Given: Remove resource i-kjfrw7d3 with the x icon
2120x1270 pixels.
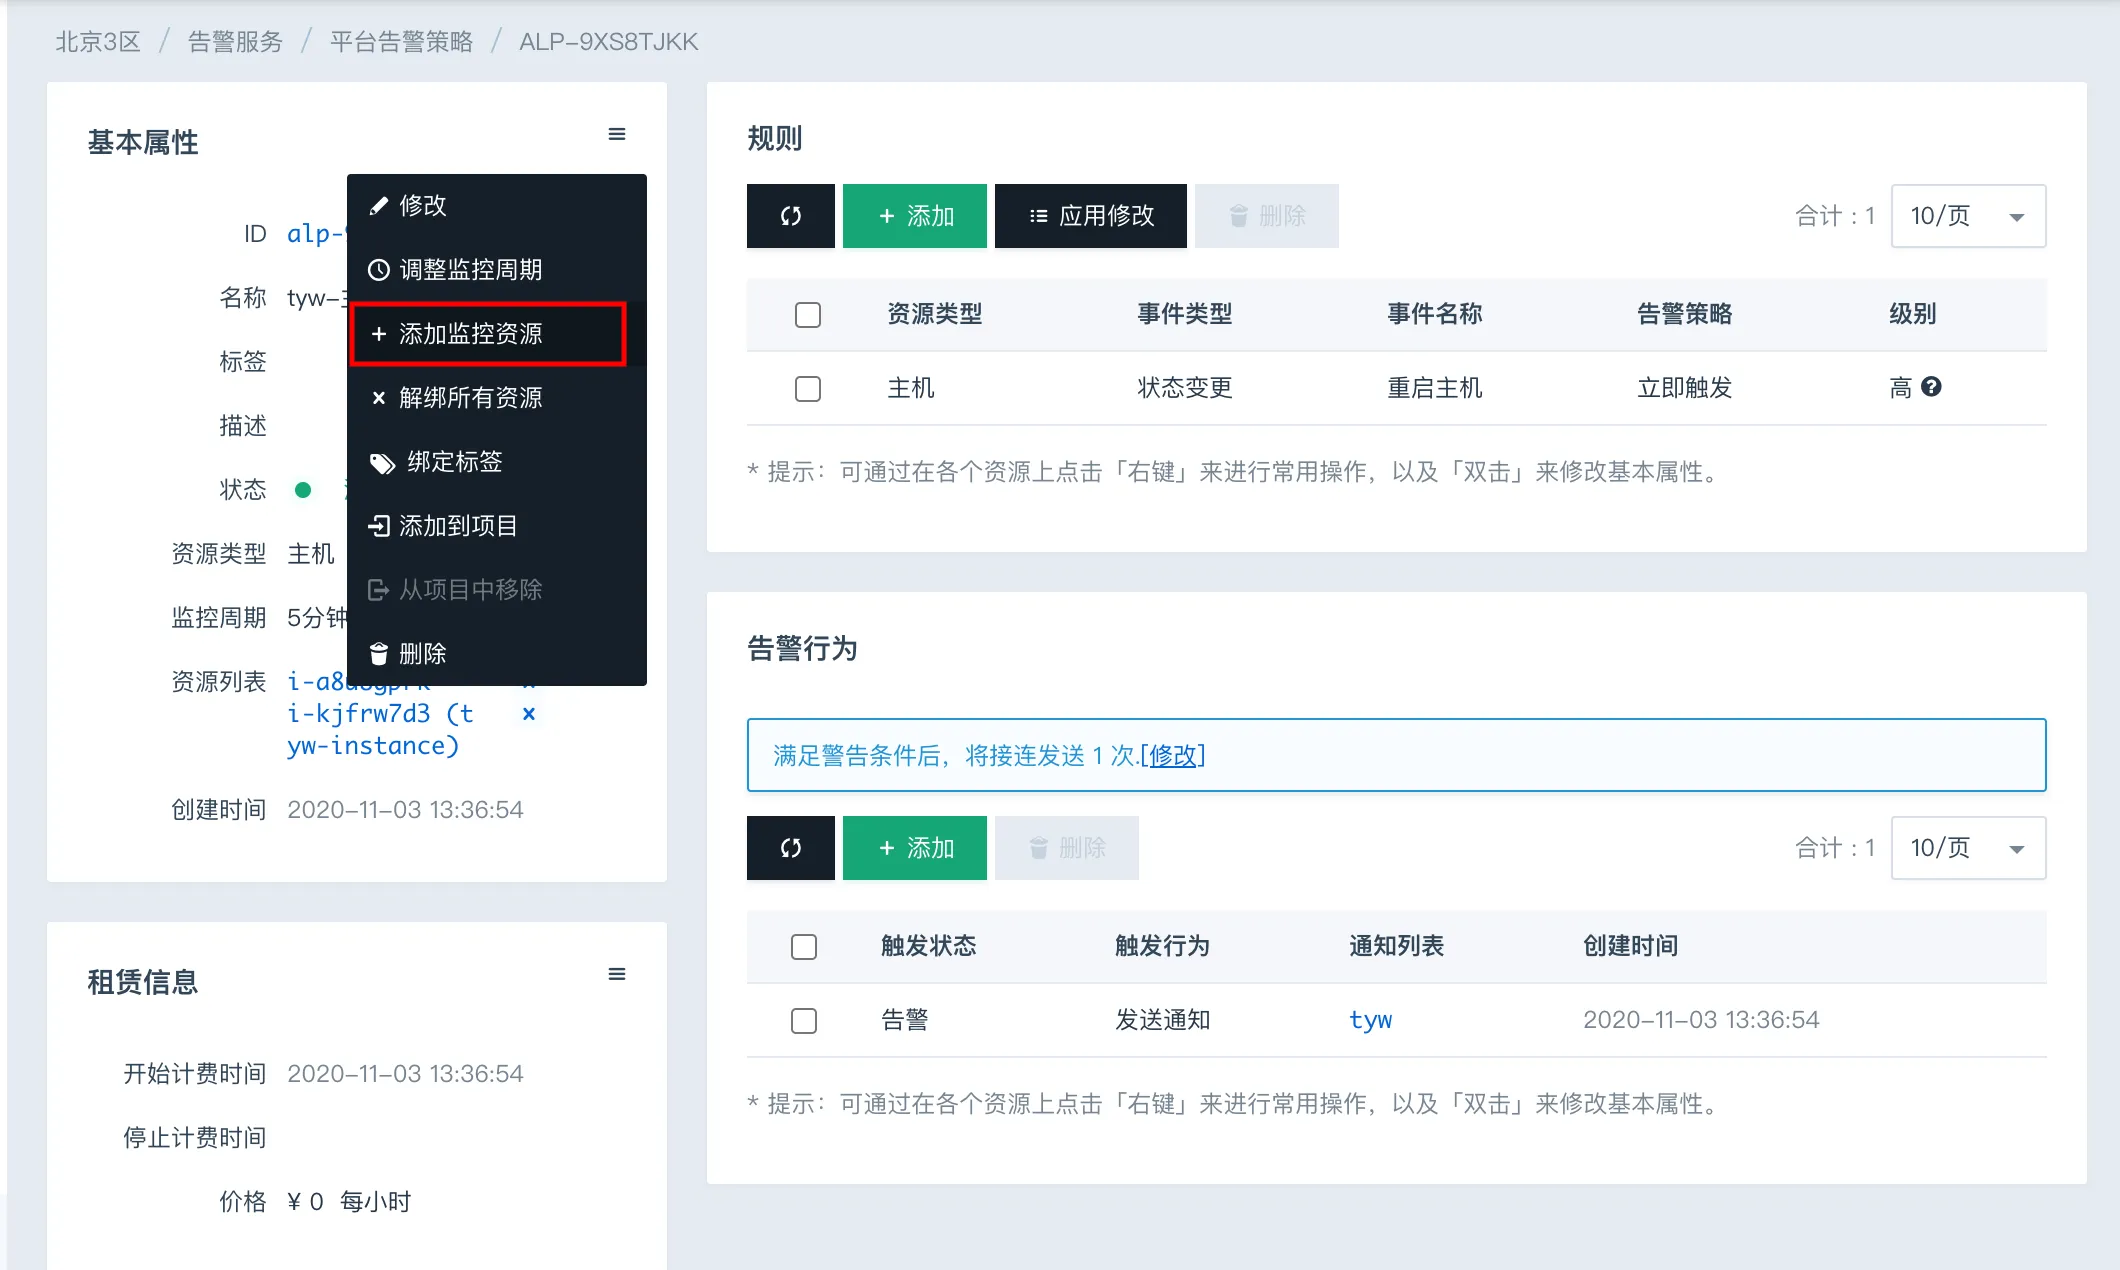Looking at the screenshot, I should click(x=529, y=713).
